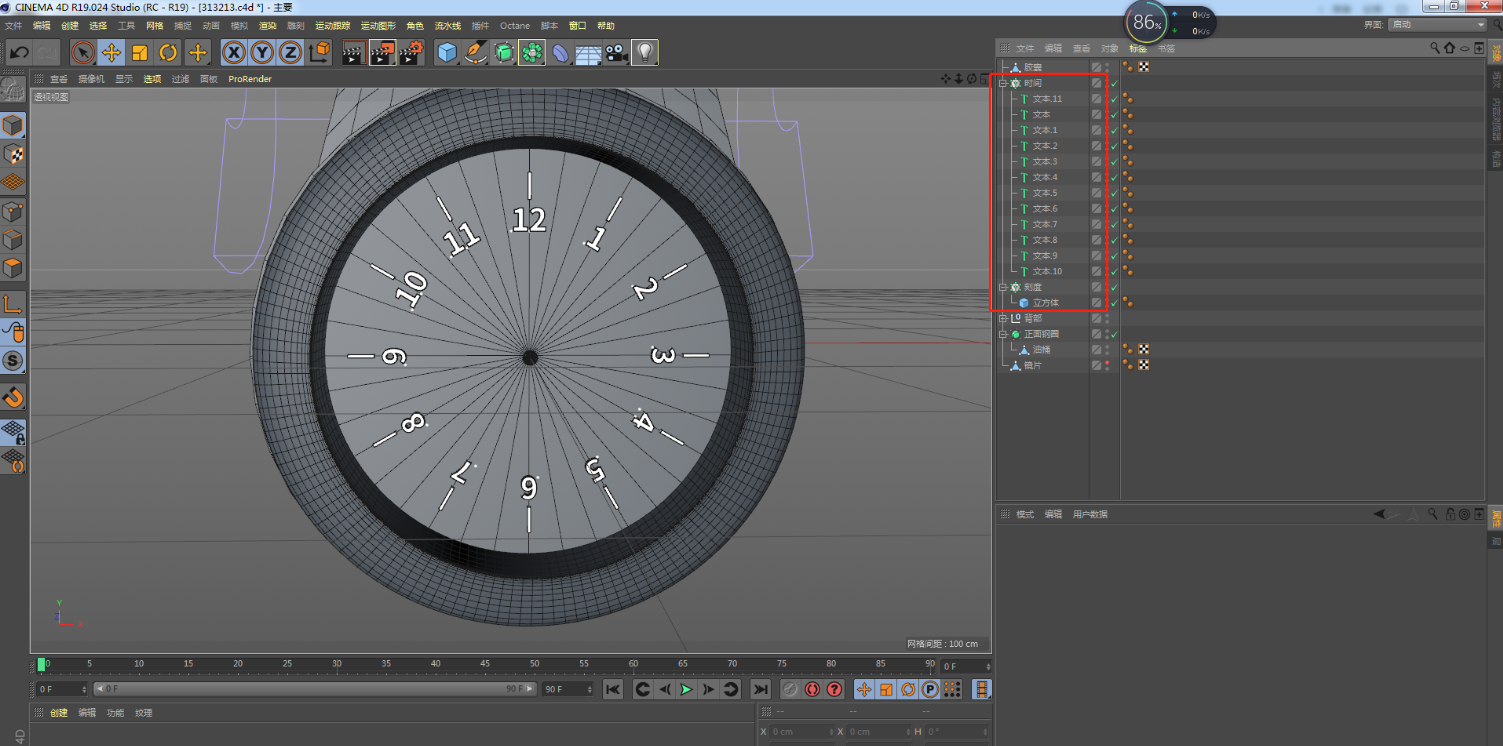Select the 立方体 object in tree
1503x746 pixels.
click(x=1045, y=303)
